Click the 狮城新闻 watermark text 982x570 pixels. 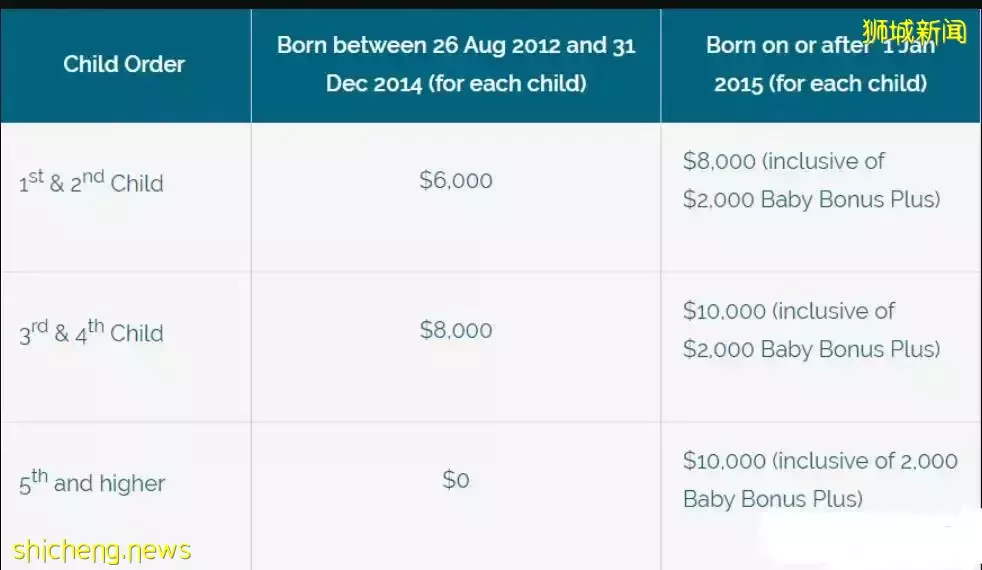[x=914, y=32]
